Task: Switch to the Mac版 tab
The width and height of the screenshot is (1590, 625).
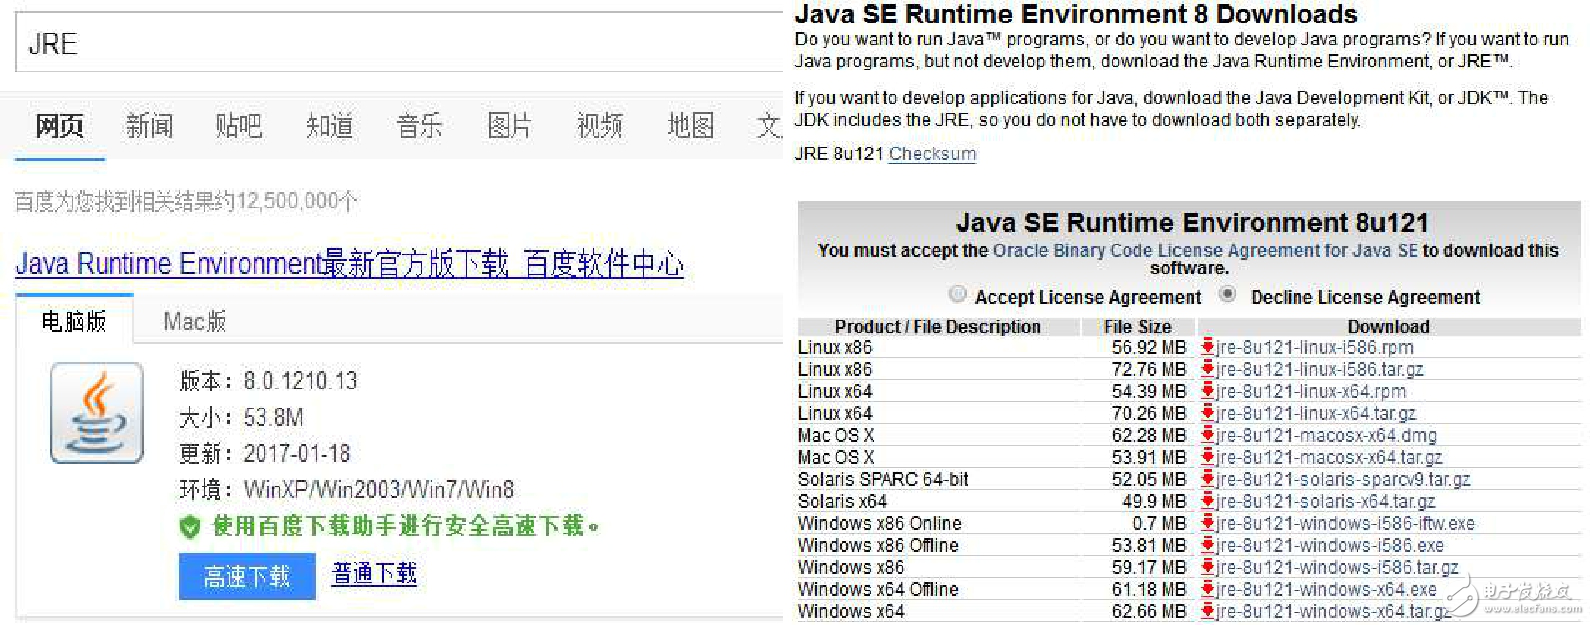Action: click(195, 321)
